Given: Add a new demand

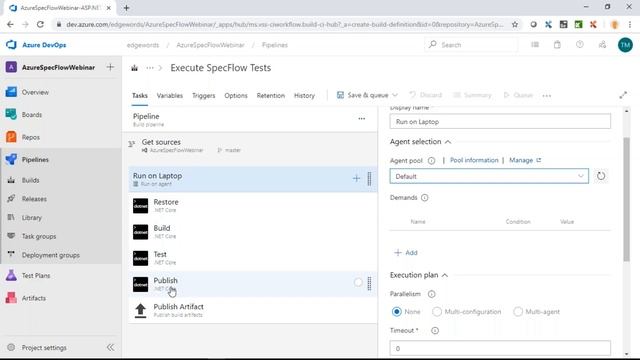Looking at the screenshot, I should [406, 253].
